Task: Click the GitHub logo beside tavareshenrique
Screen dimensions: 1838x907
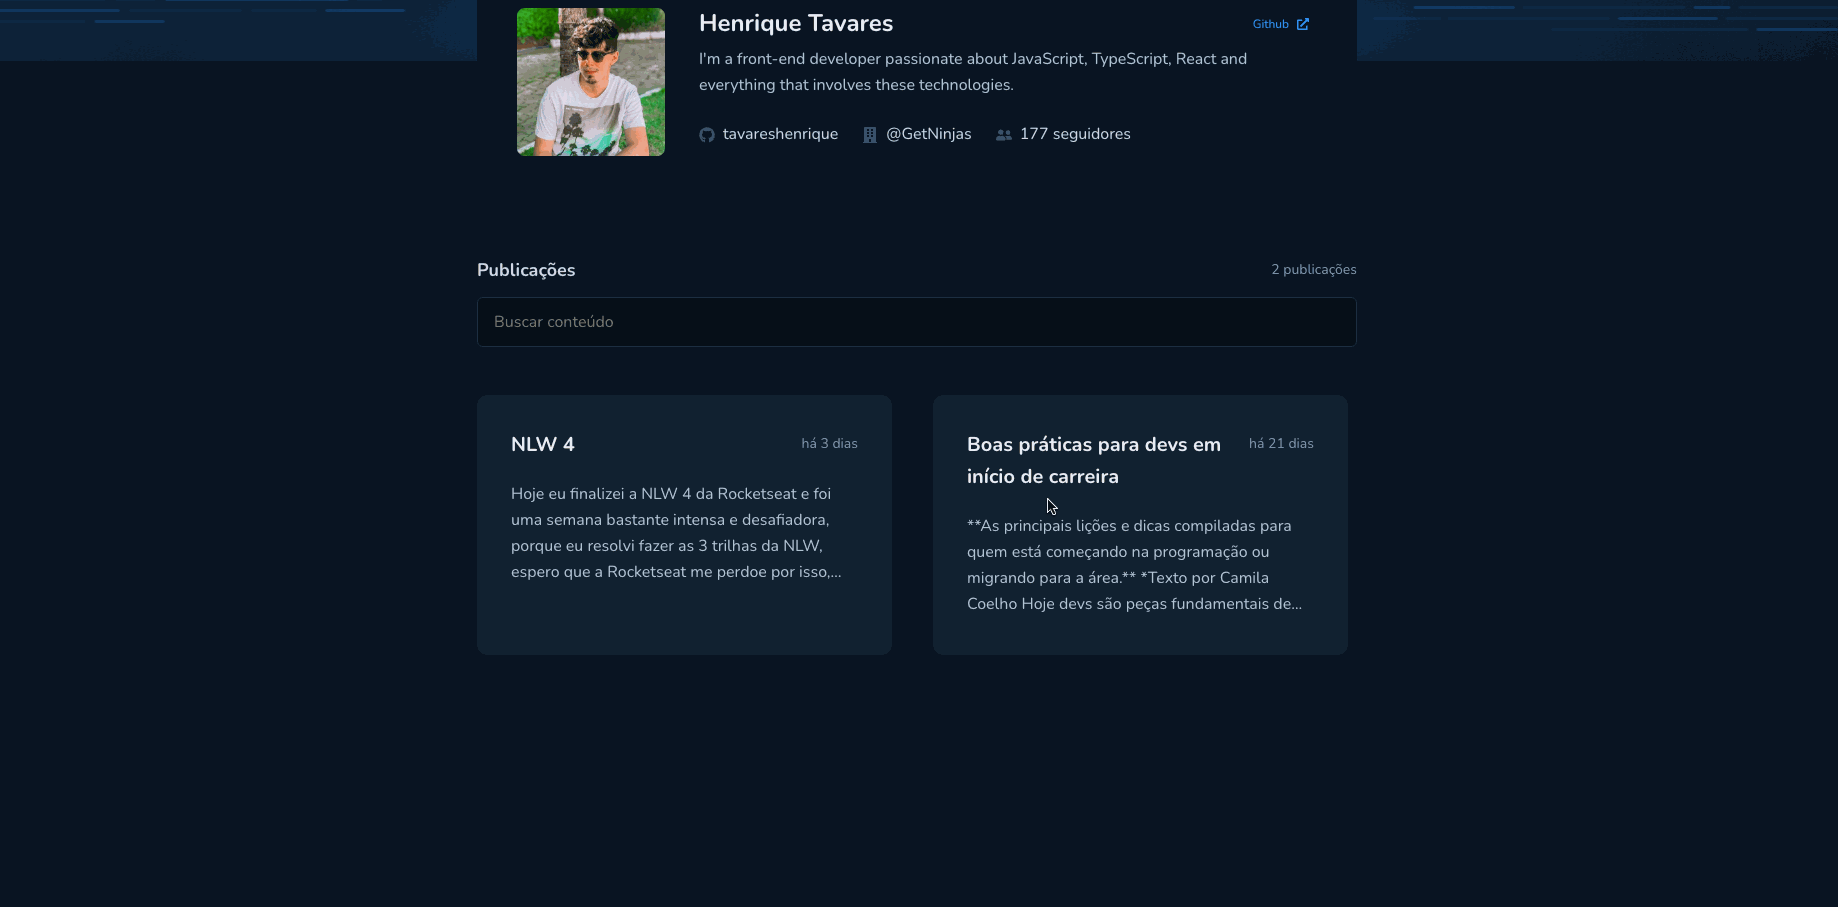Action: pyautogui.click(x=707, y=135)
